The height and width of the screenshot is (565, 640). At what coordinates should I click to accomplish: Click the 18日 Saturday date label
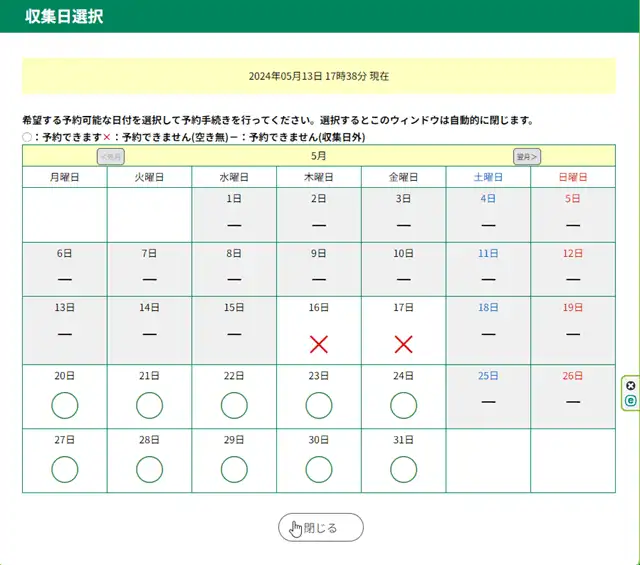488,307
